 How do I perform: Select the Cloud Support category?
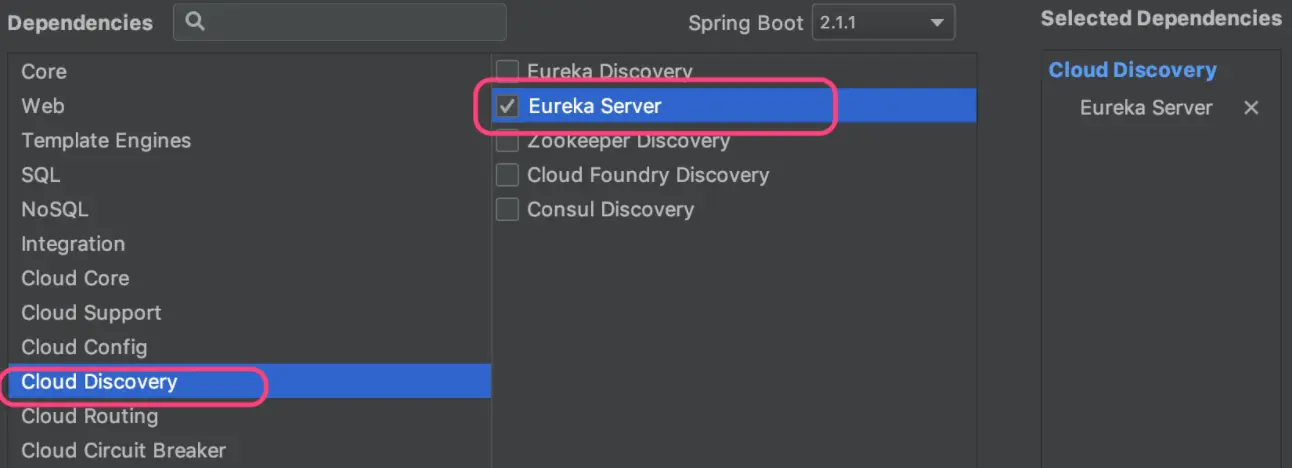[249, 313]
